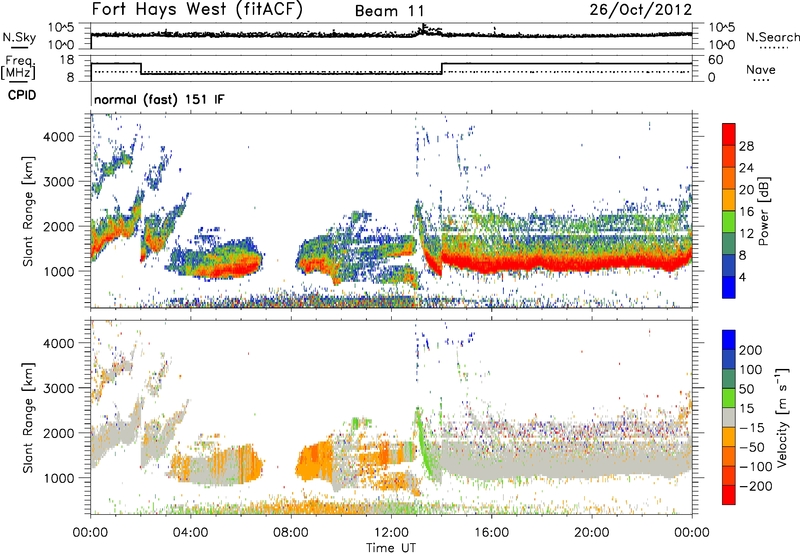Click the "12:00" time axis tick label
Image resolution: width=800 pixels, height=554 pixels.
pyautogui.click(x=391, y=533)
